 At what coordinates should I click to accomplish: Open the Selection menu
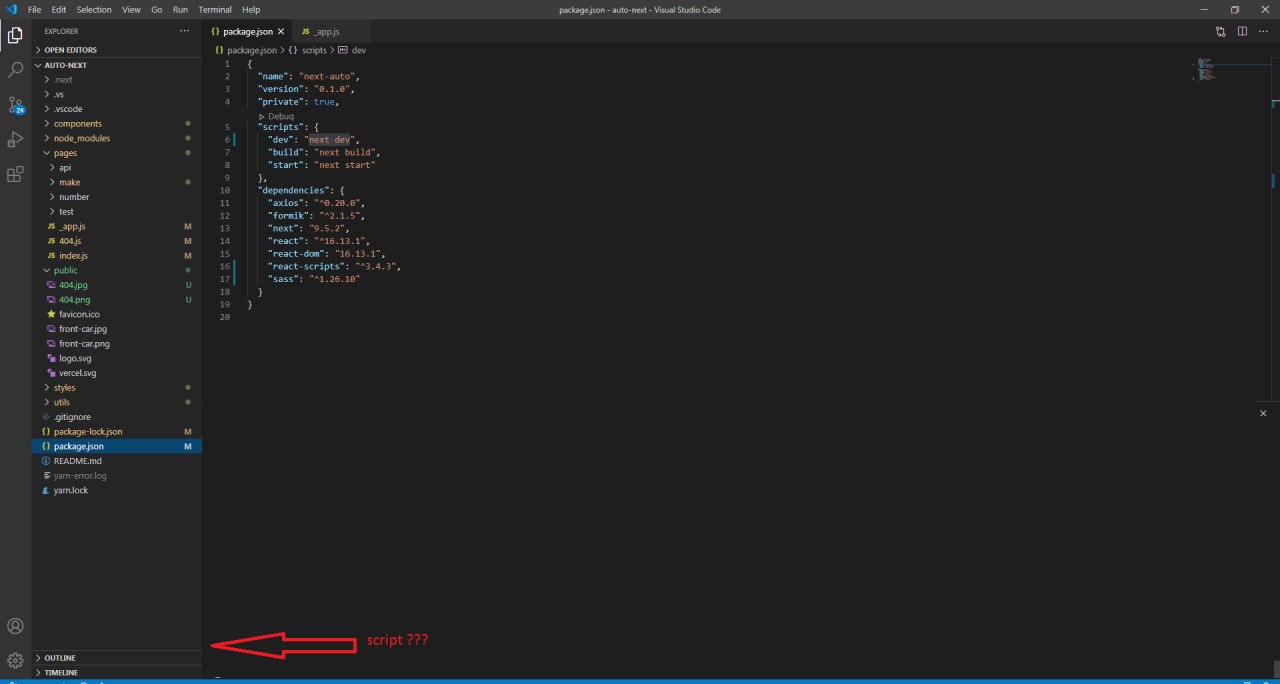(x=94, y=9)
